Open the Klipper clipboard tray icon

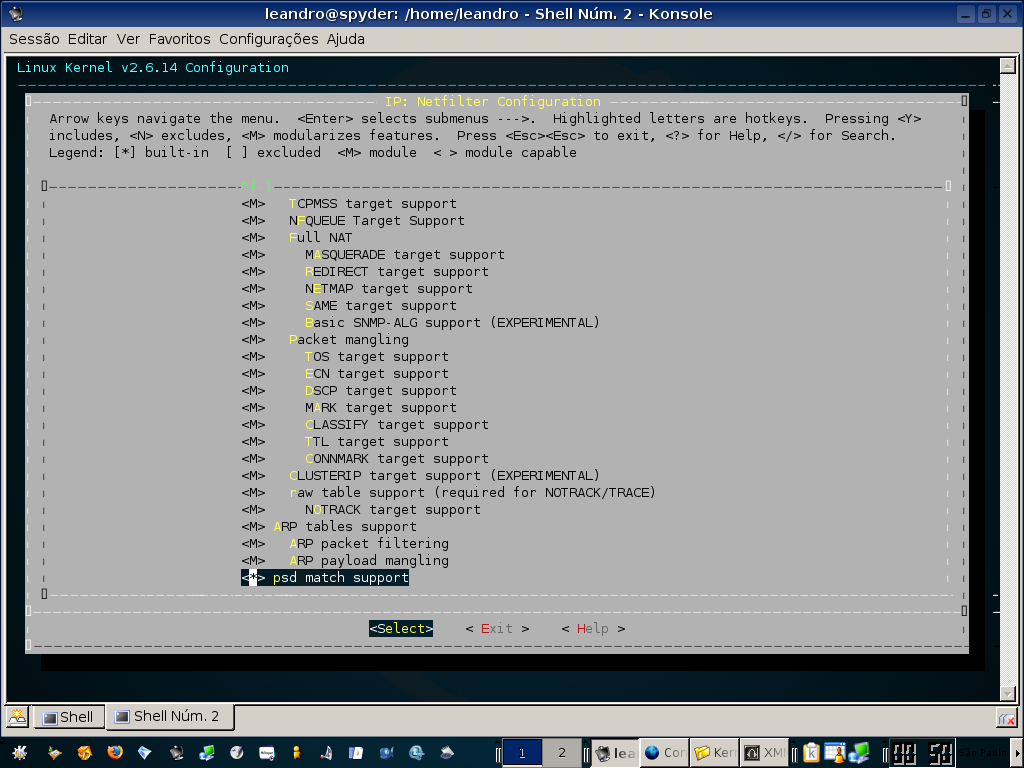[811, 753]
